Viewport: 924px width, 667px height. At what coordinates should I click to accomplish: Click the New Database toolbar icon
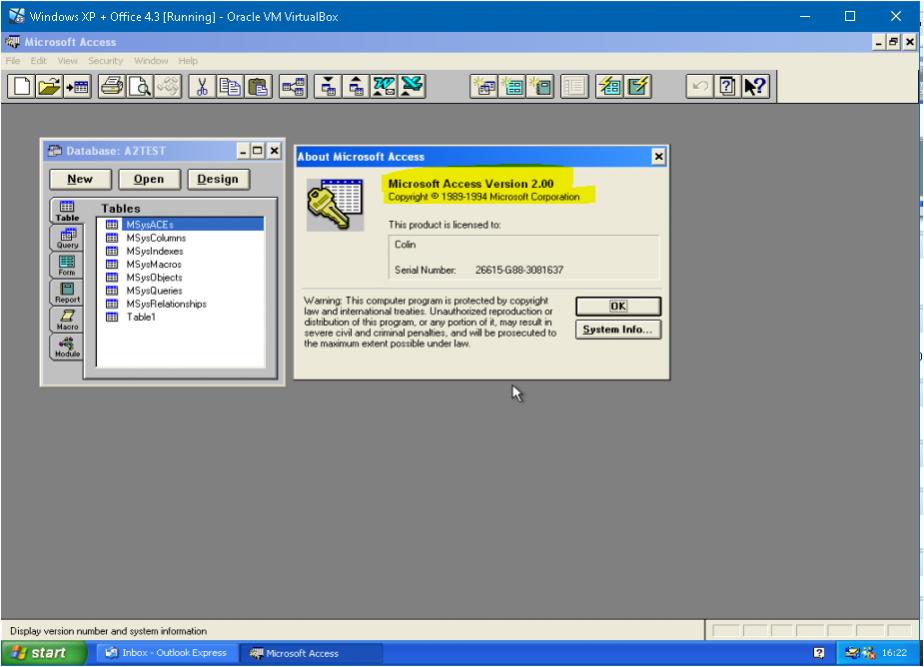coord(21,87)
